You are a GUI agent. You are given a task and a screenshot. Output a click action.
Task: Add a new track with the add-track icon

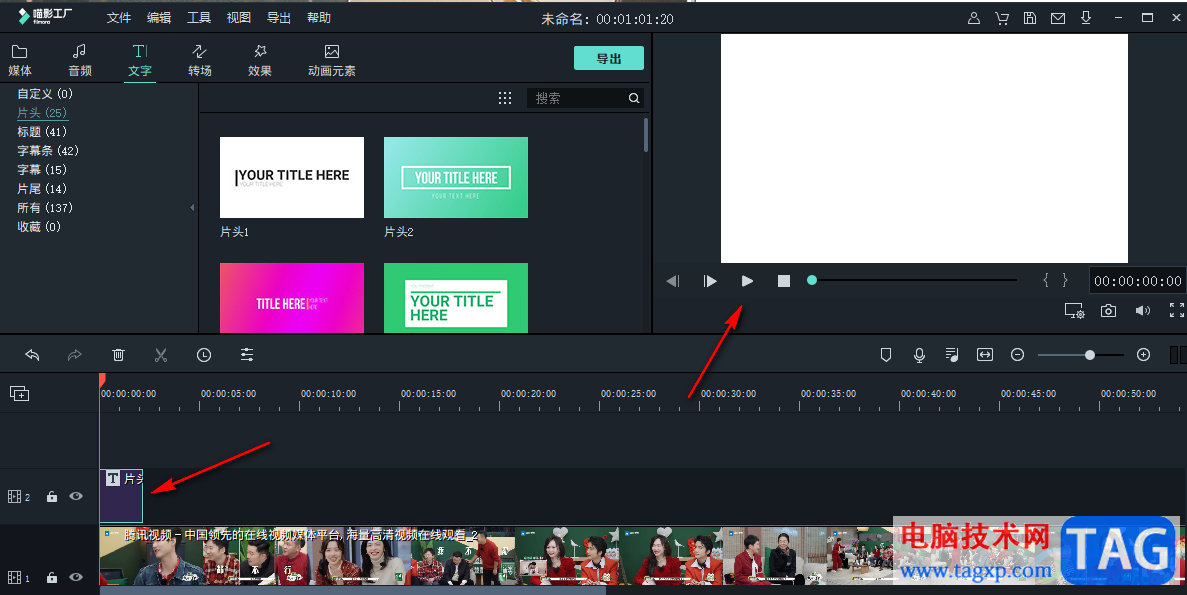pos(20,394)
